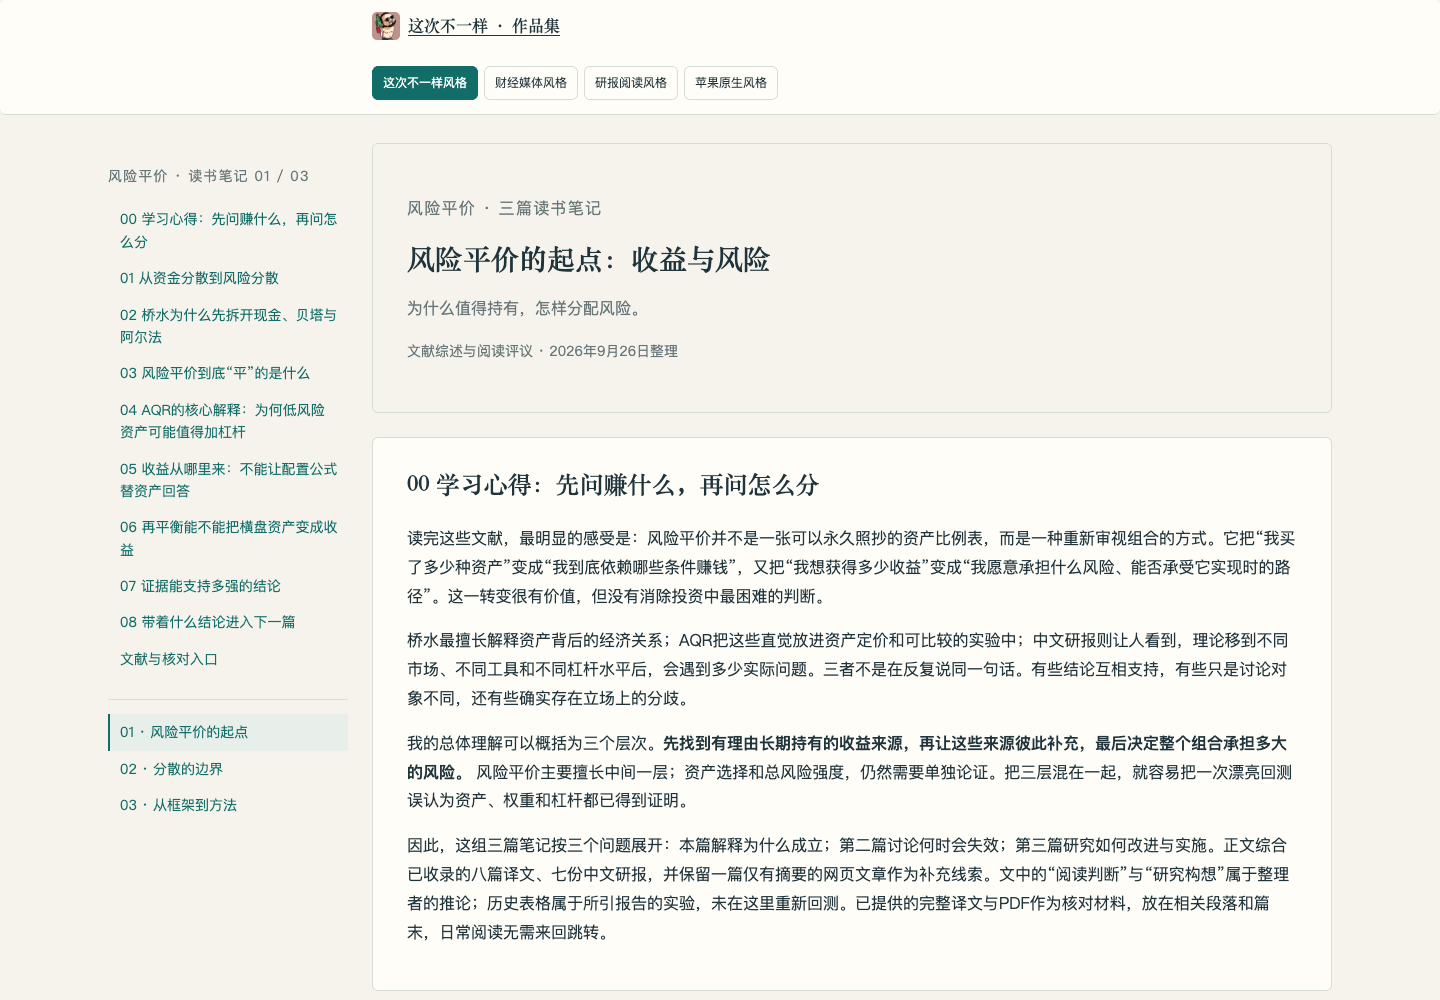Click the paragraph starting 因此，这组三篇笔记
1440x1000 pixels.
pos(851,888)
